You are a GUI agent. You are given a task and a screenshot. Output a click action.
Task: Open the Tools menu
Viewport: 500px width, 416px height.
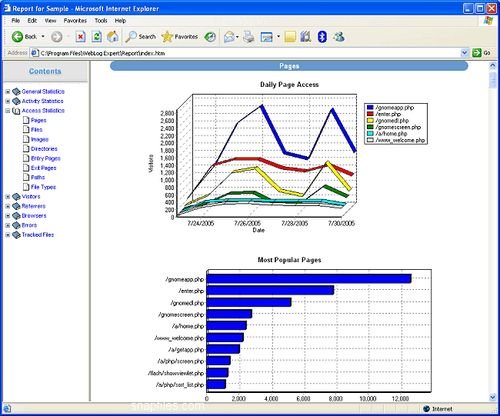(x=101, y=21)
